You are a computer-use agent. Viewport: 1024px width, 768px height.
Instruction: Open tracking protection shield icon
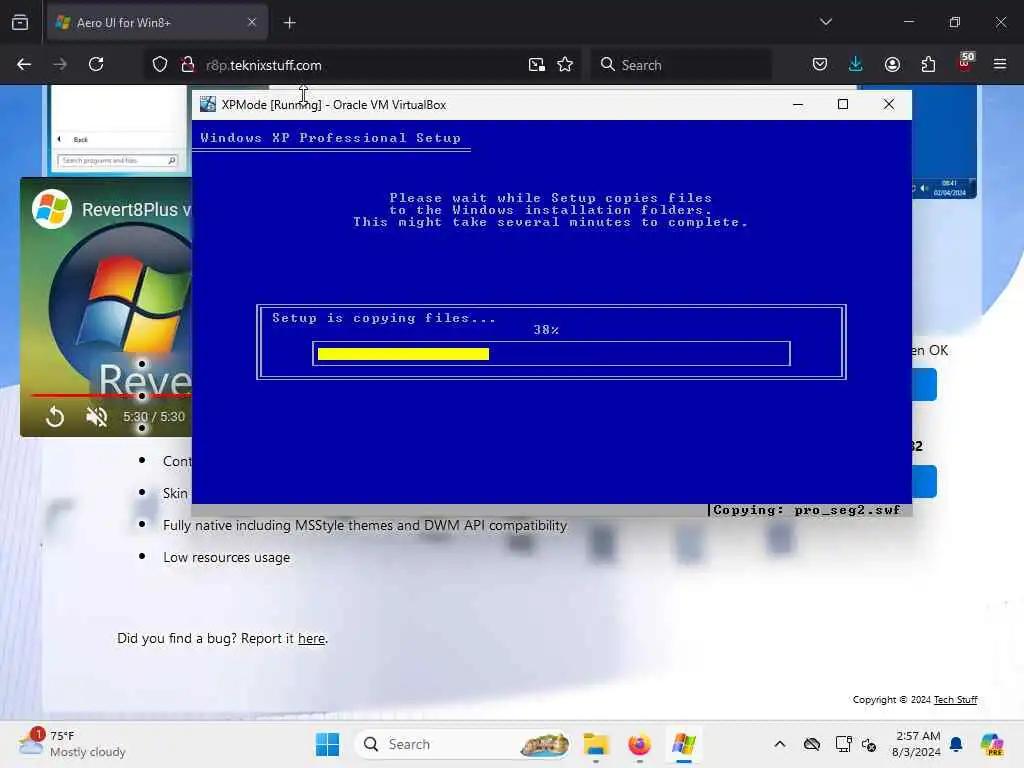coord(160,65)
